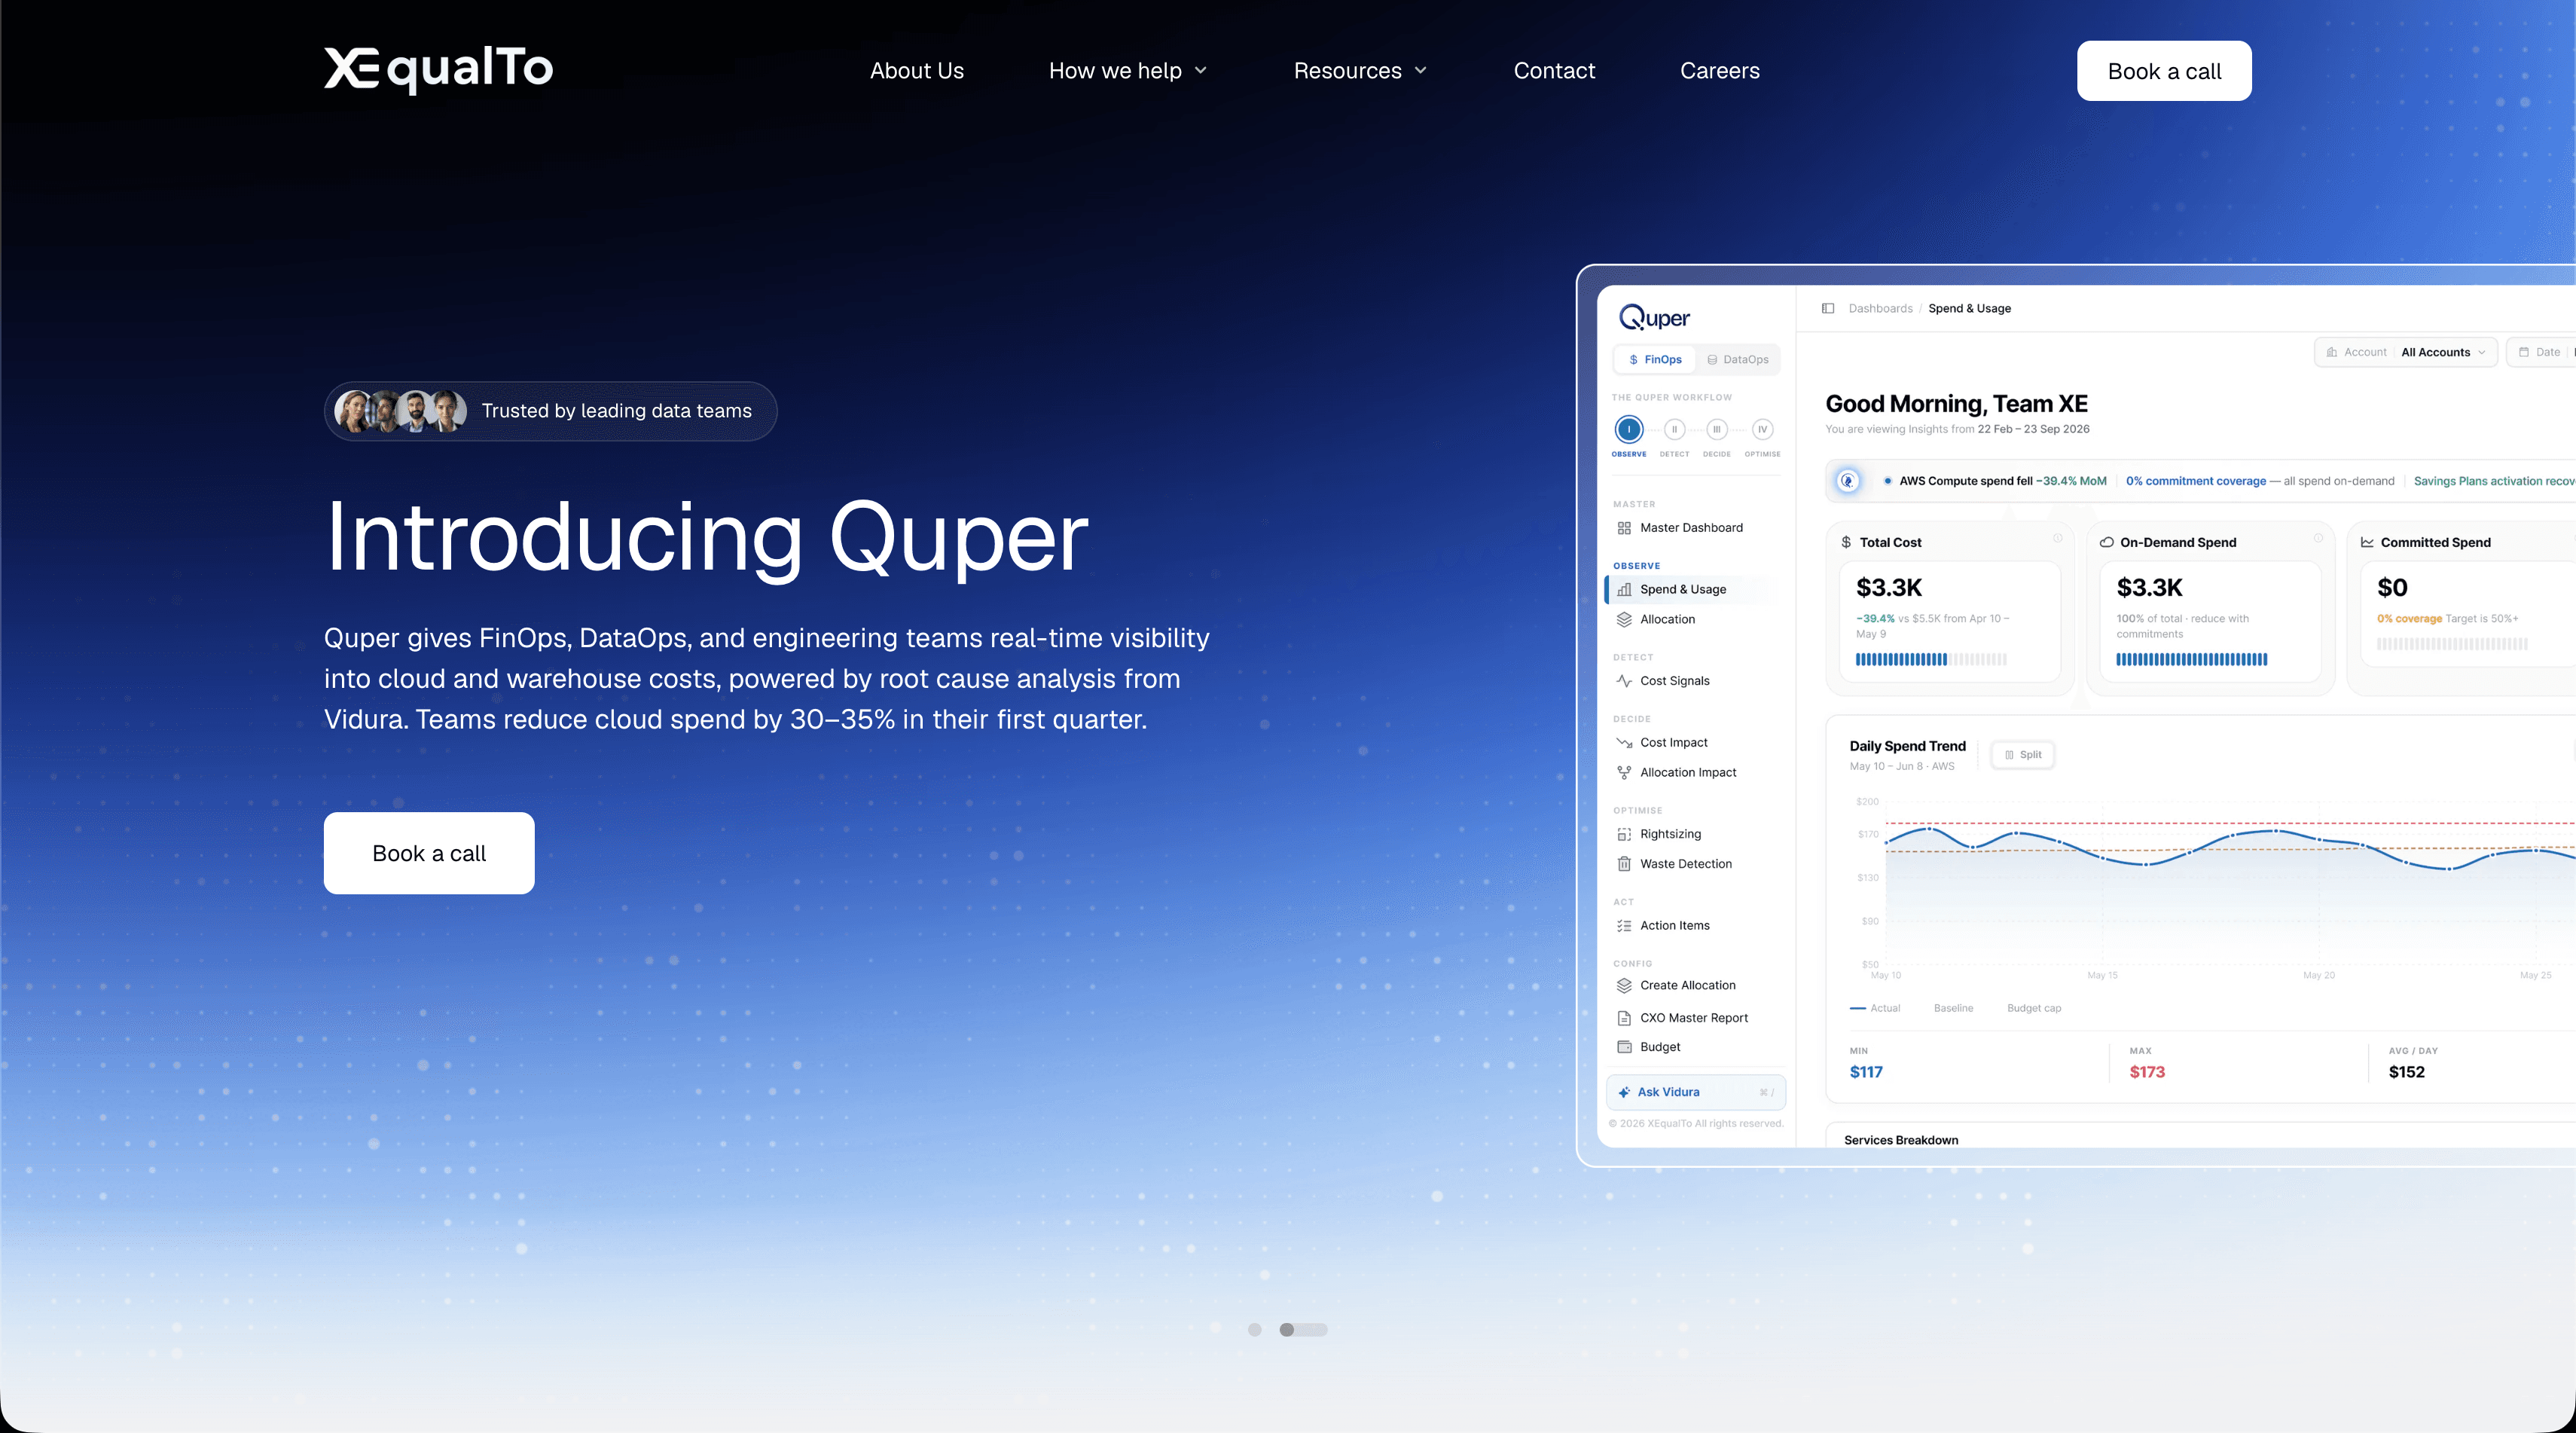Click the Dashboards breadcrumb
Image resolution: width=2576 pixels, height=1433 pixels.
(1880, 308)
